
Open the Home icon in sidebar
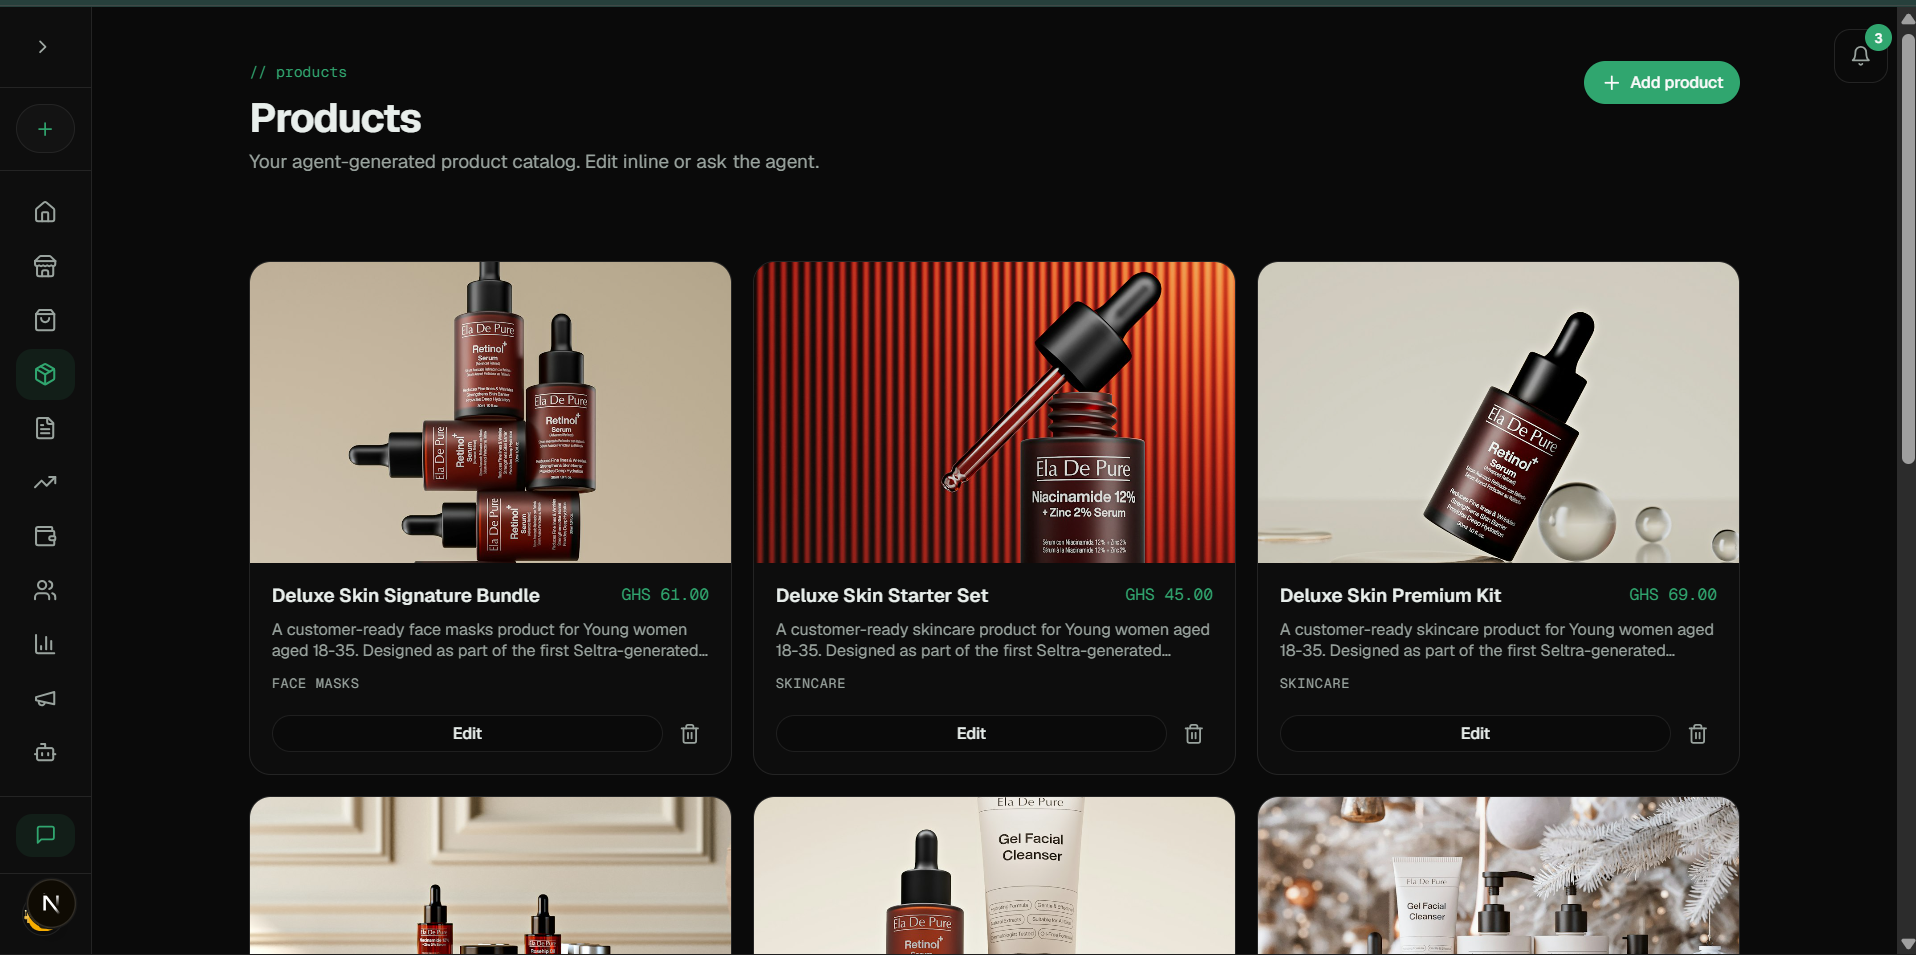[x=45, y=212]
